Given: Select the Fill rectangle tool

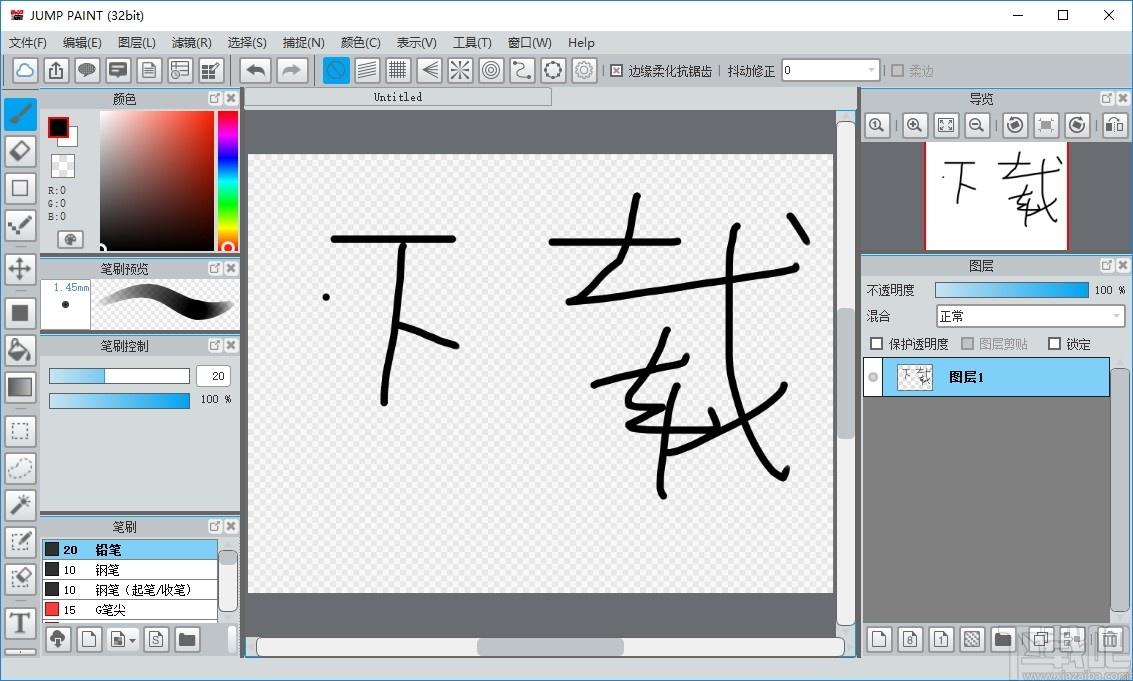Looking at the screenshot, I should [20, 313].
